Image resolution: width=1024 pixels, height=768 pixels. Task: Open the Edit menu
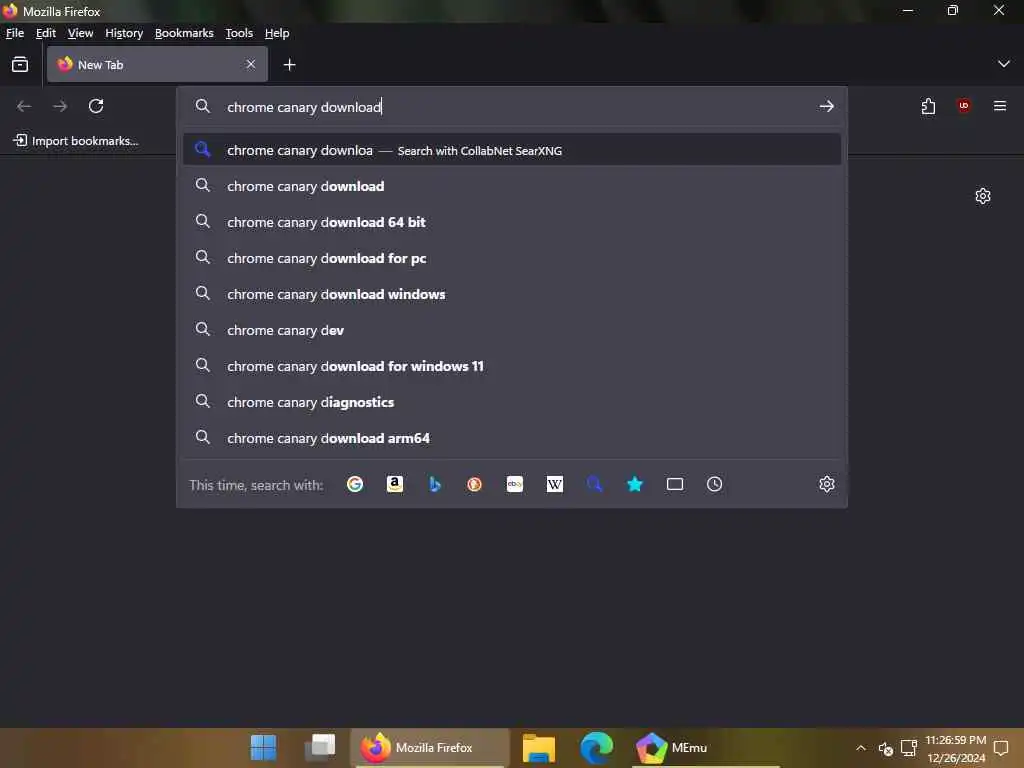[46, 33]
